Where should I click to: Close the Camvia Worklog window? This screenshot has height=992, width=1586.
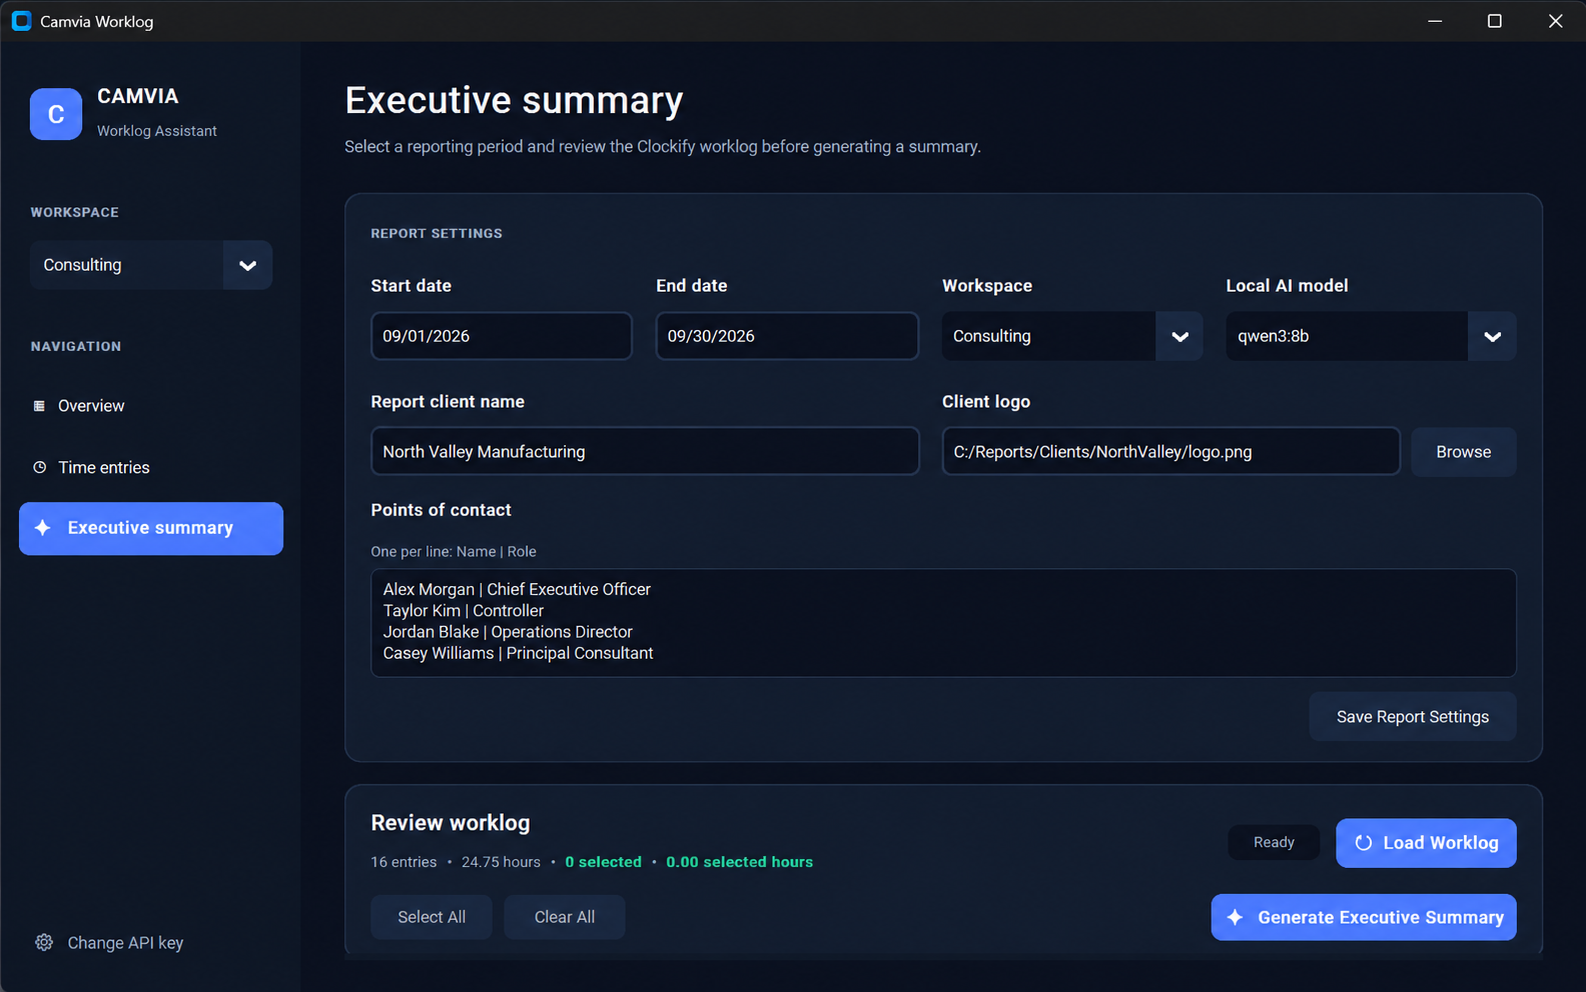(1555, 21)
